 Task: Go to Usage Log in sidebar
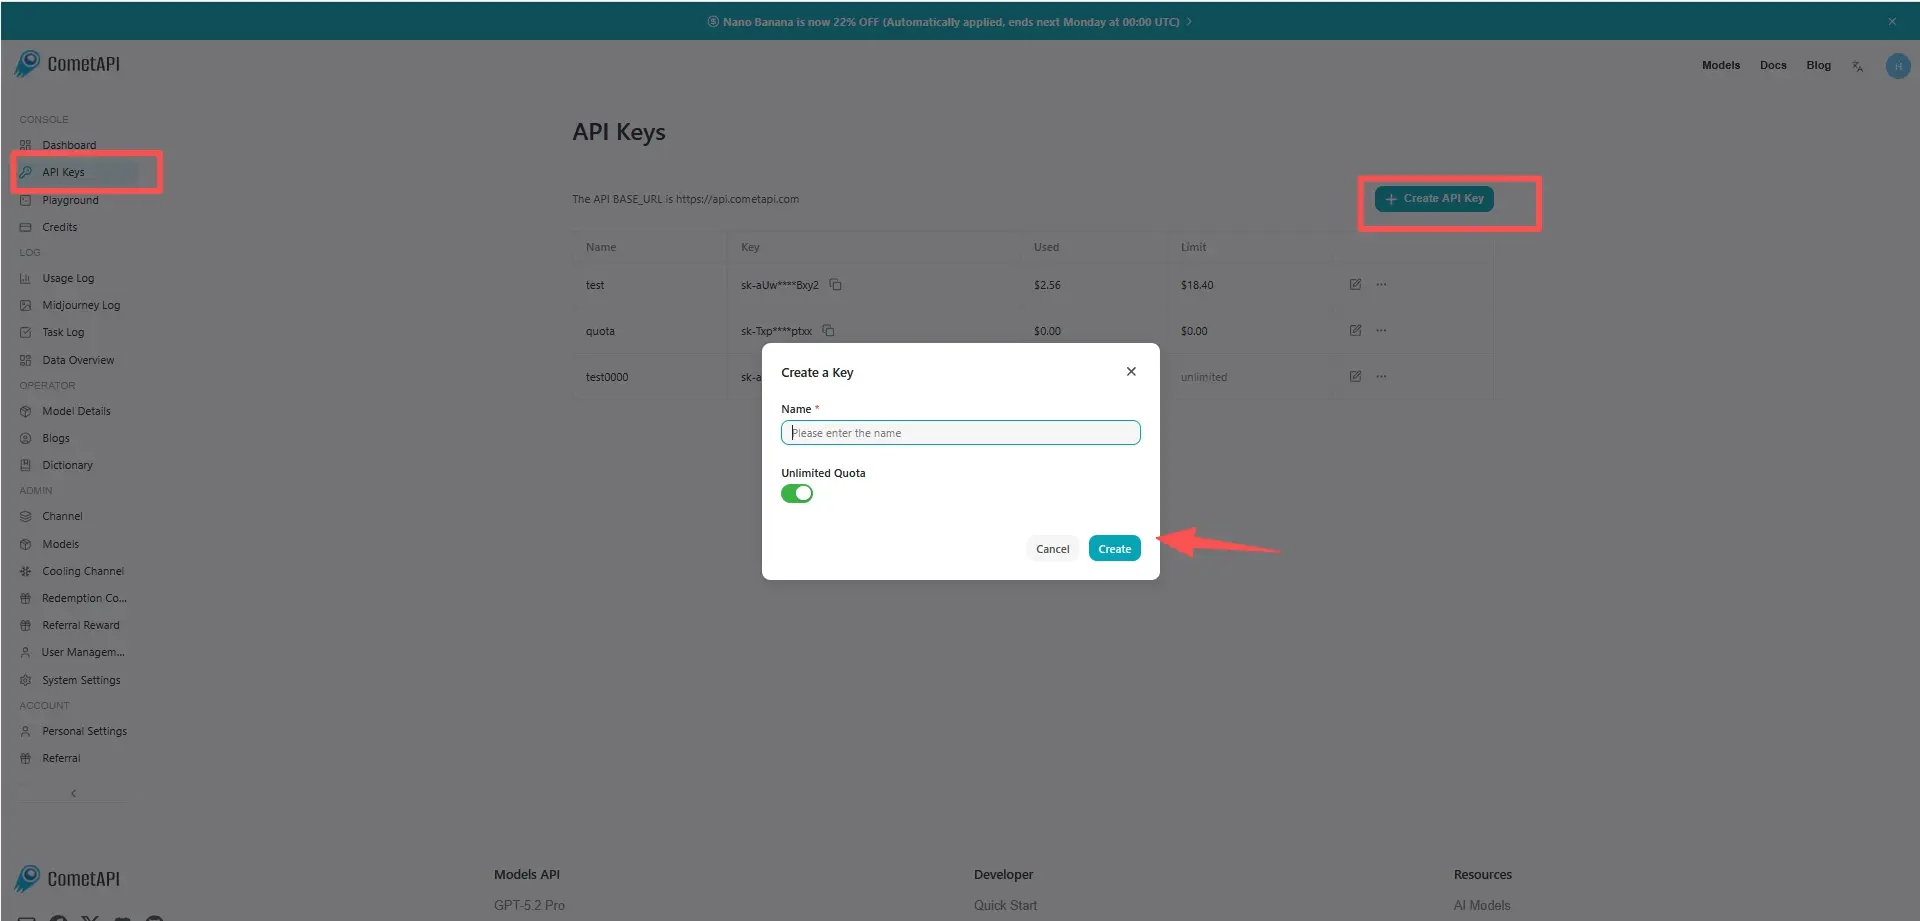[x=68, y=279]
